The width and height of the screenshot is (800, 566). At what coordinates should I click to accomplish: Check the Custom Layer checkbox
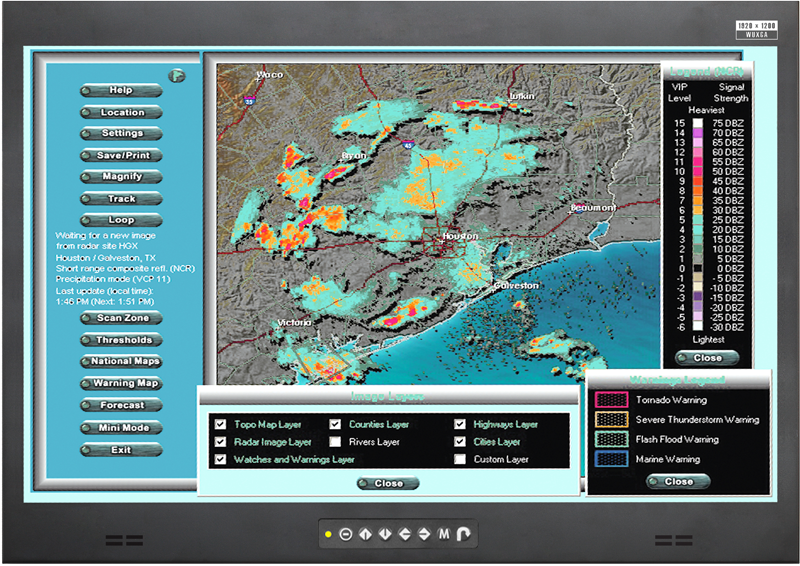coord(460,459)
